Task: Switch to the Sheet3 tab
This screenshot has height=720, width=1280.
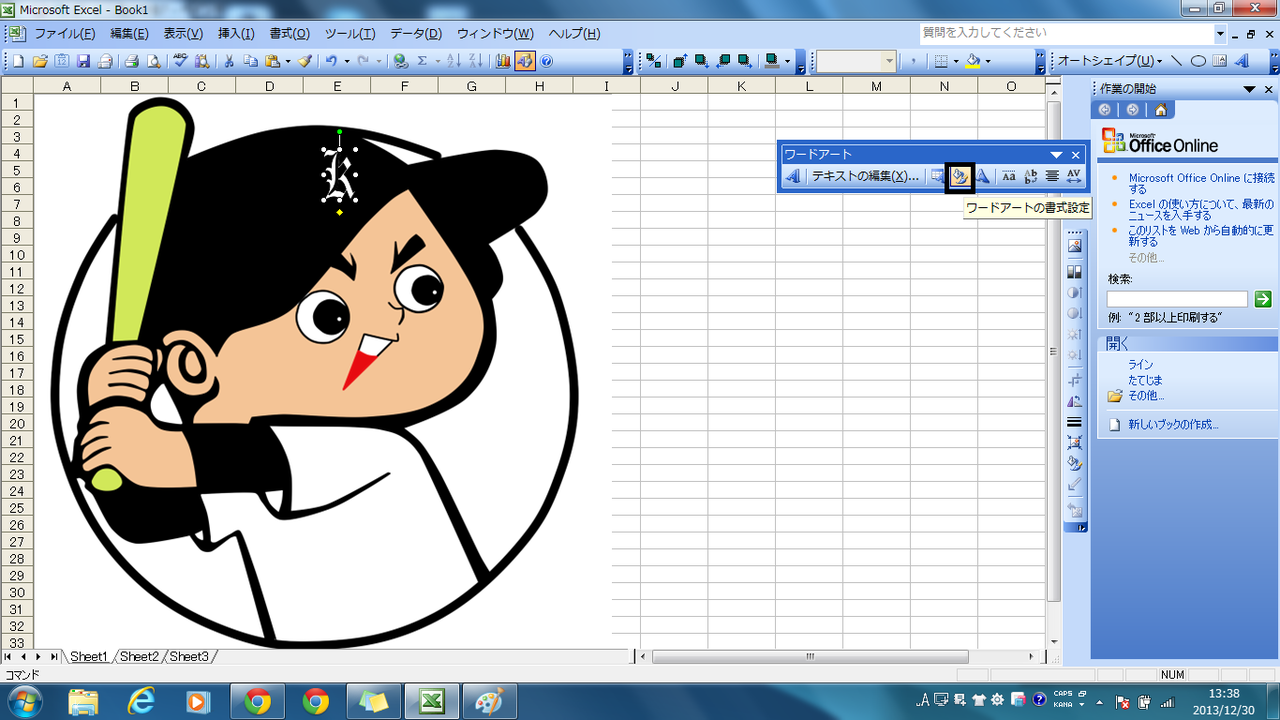Action: (189, 656)
